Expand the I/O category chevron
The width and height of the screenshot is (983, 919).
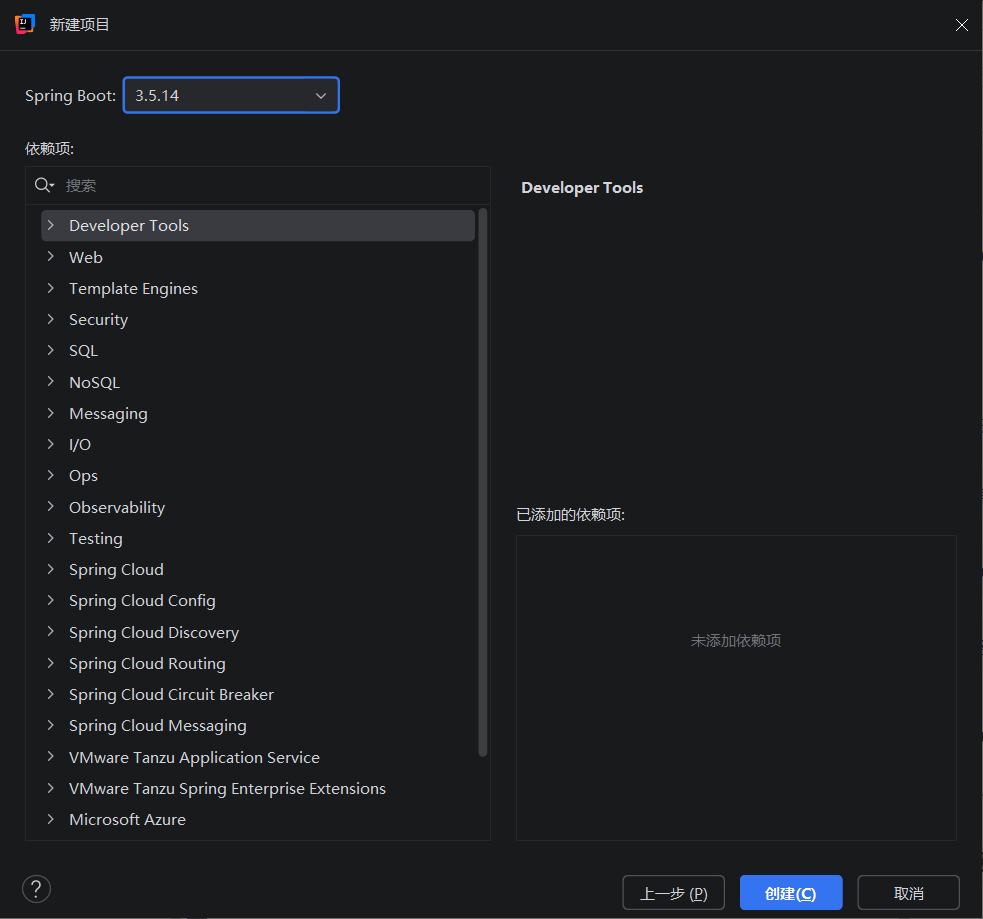[x=51, y=444]
